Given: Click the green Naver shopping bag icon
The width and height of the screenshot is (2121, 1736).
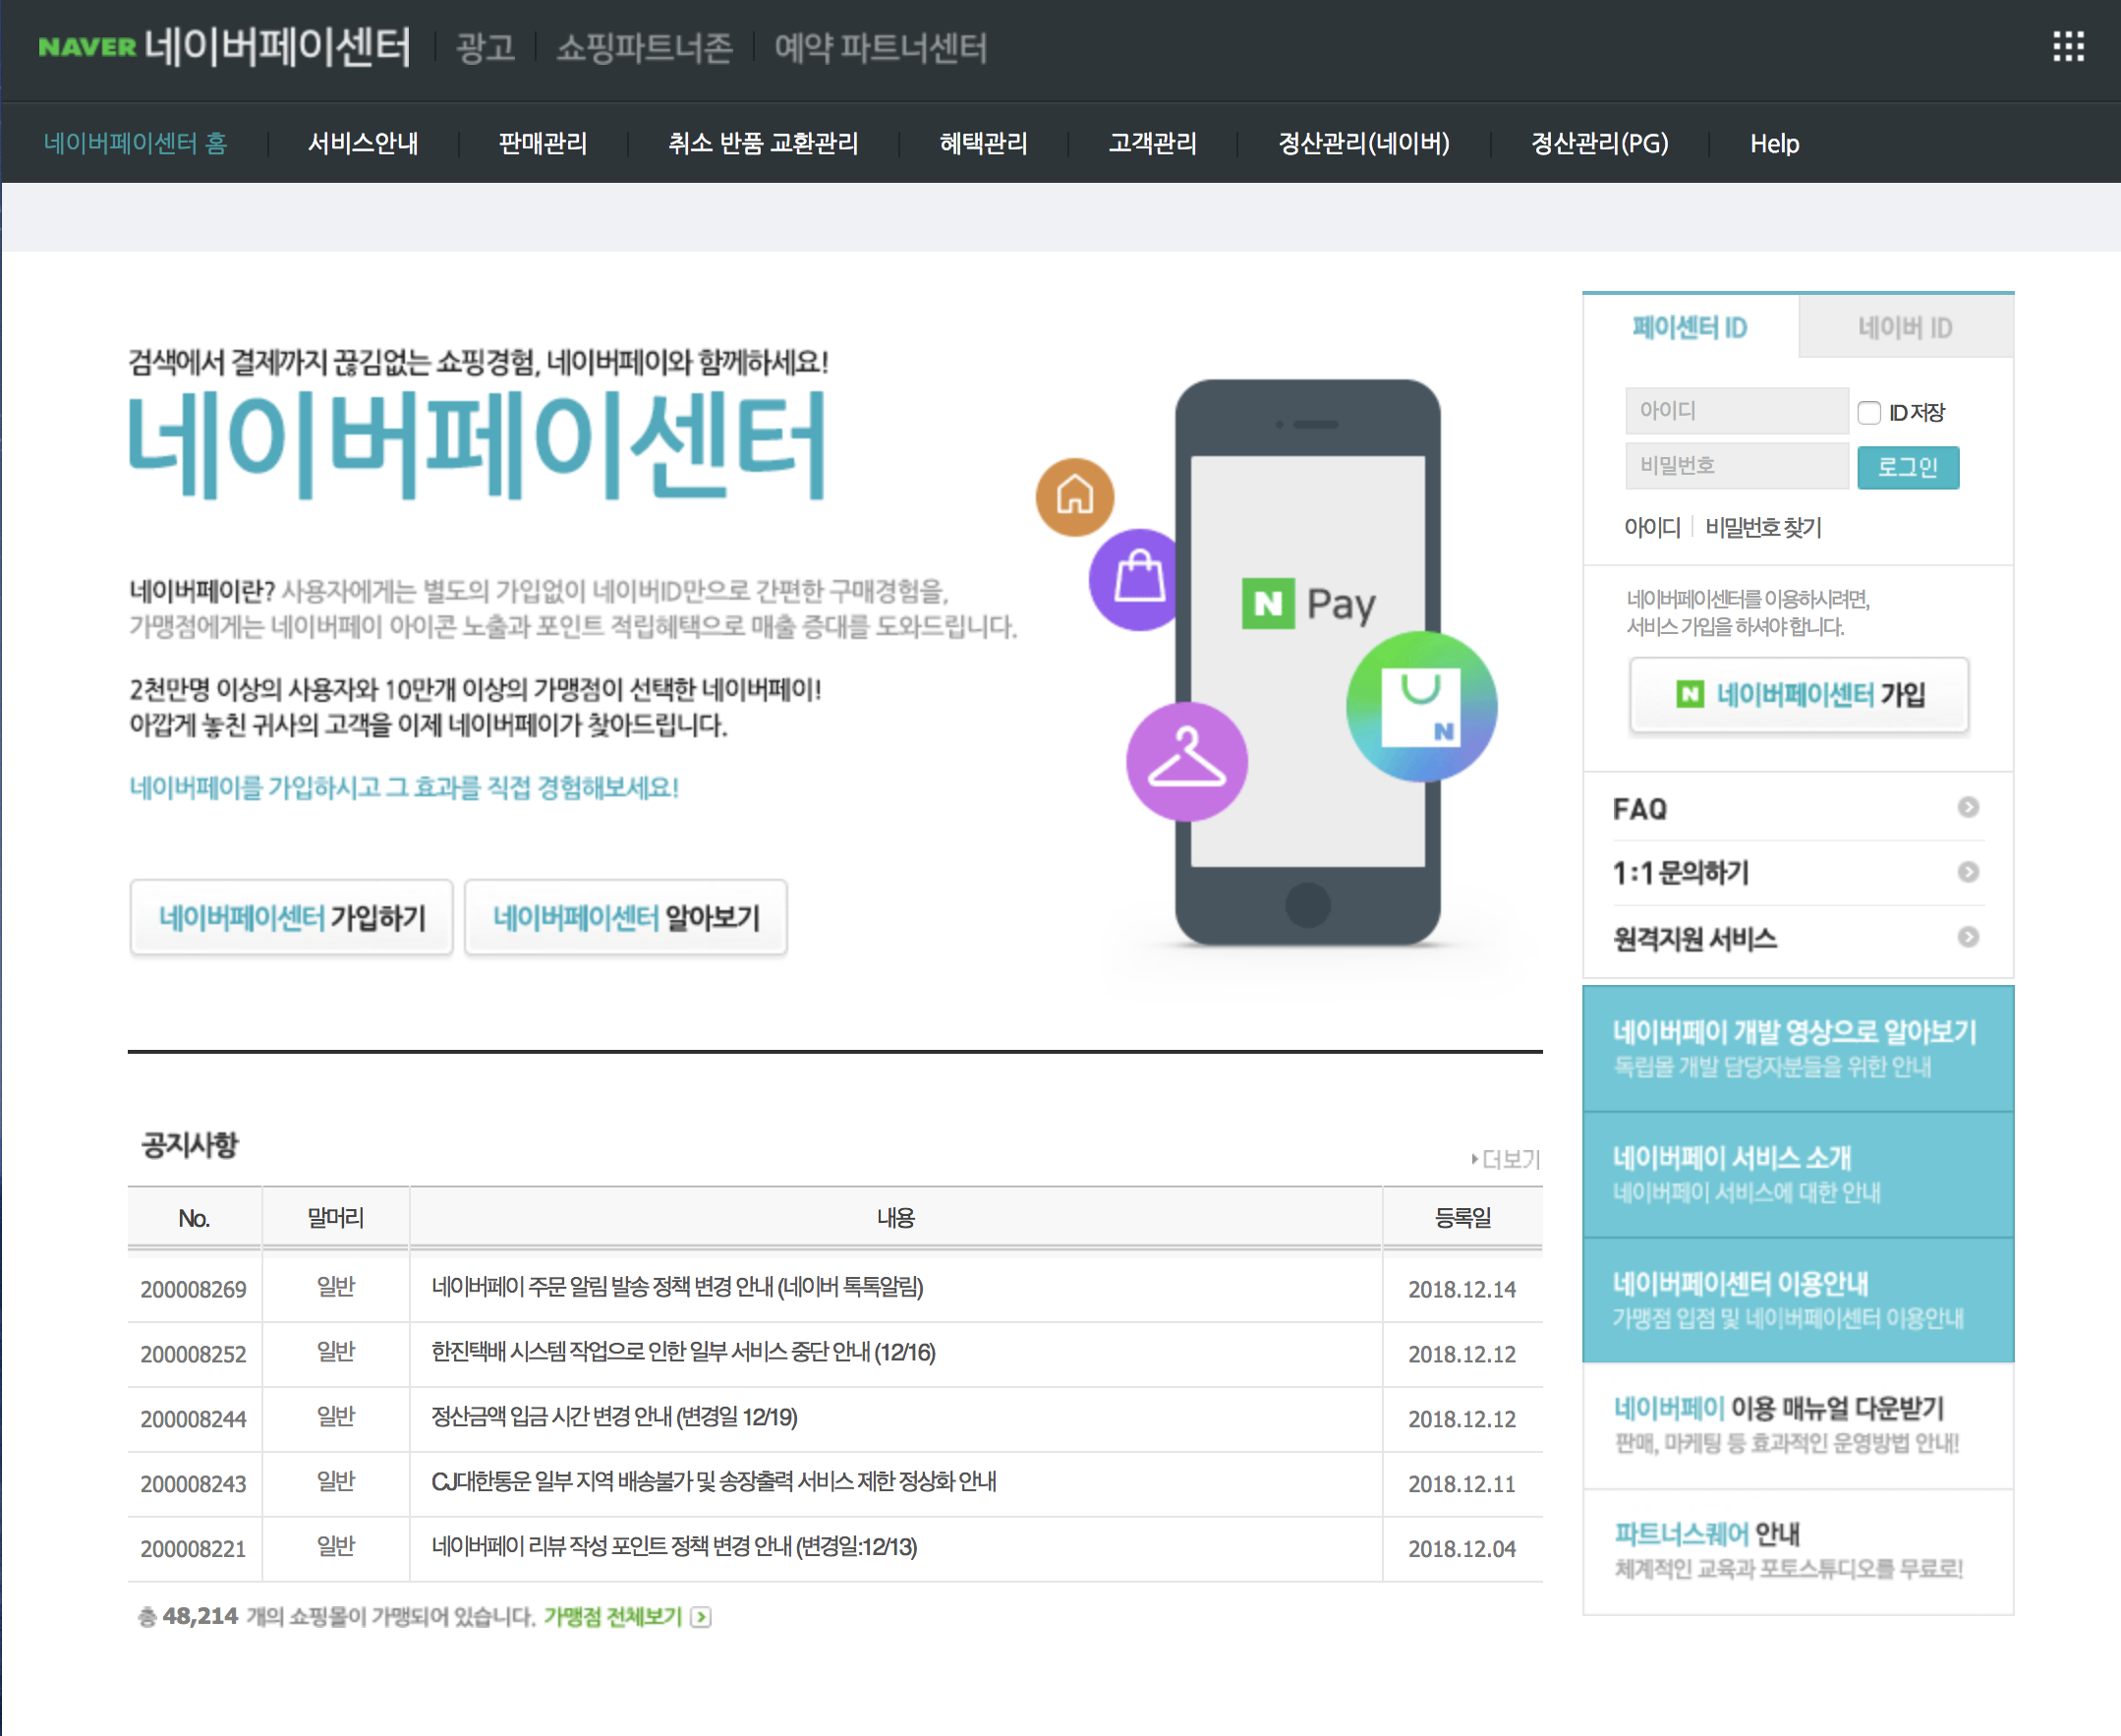Looking at the screenshot, I should pyautogui.click(x=1421, y=707).
